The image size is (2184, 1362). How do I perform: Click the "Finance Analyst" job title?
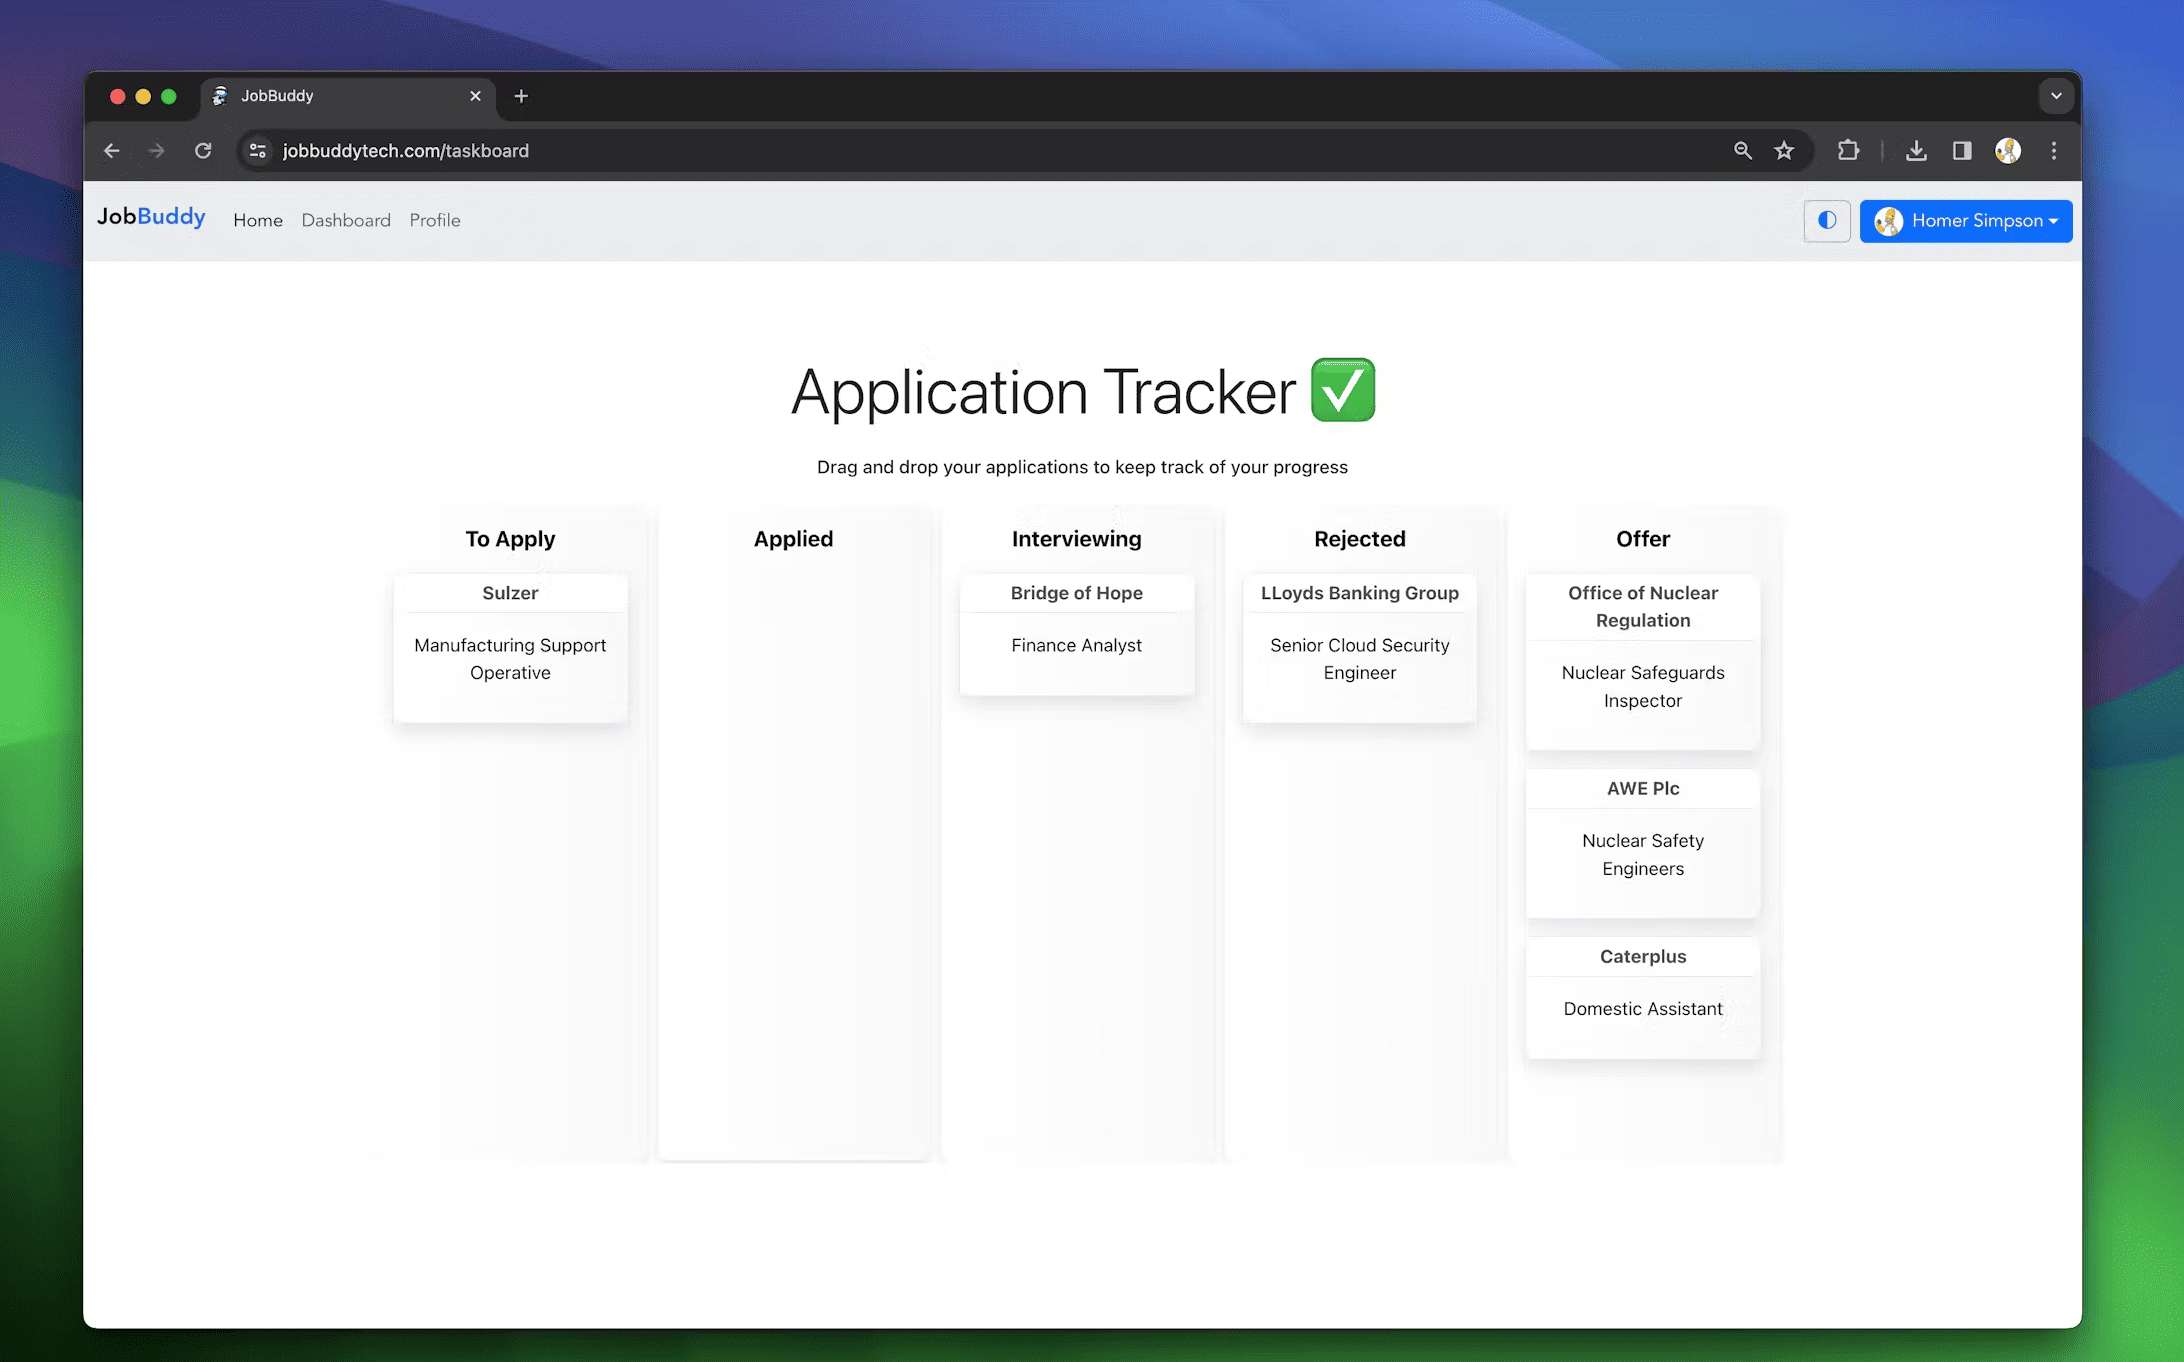(x=1077, y=645)
